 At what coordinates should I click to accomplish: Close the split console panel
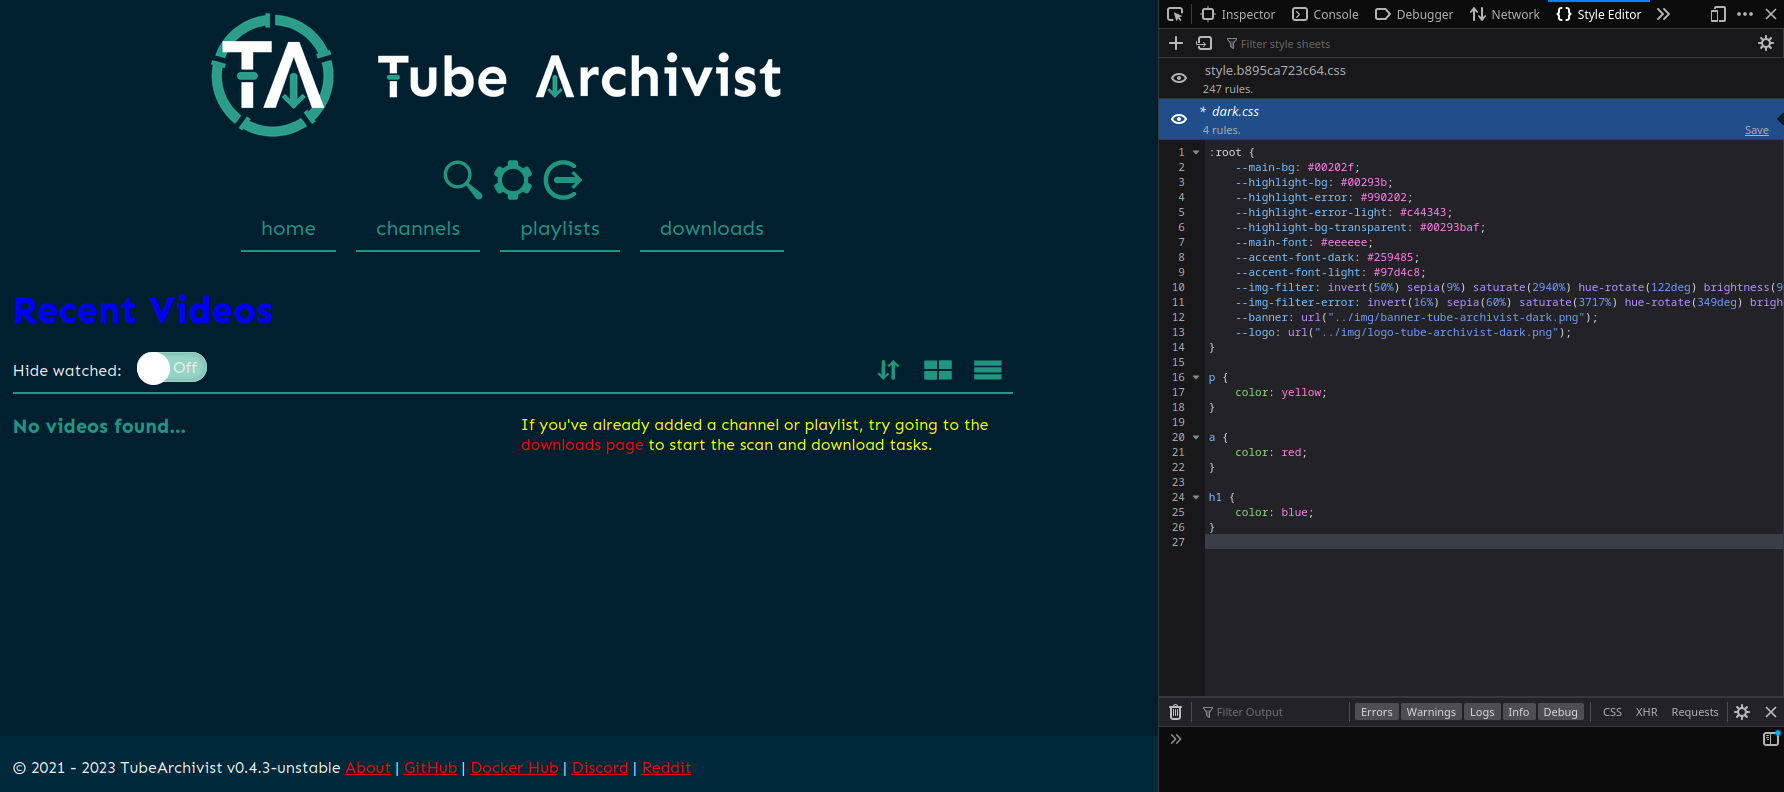point(1771,712)
